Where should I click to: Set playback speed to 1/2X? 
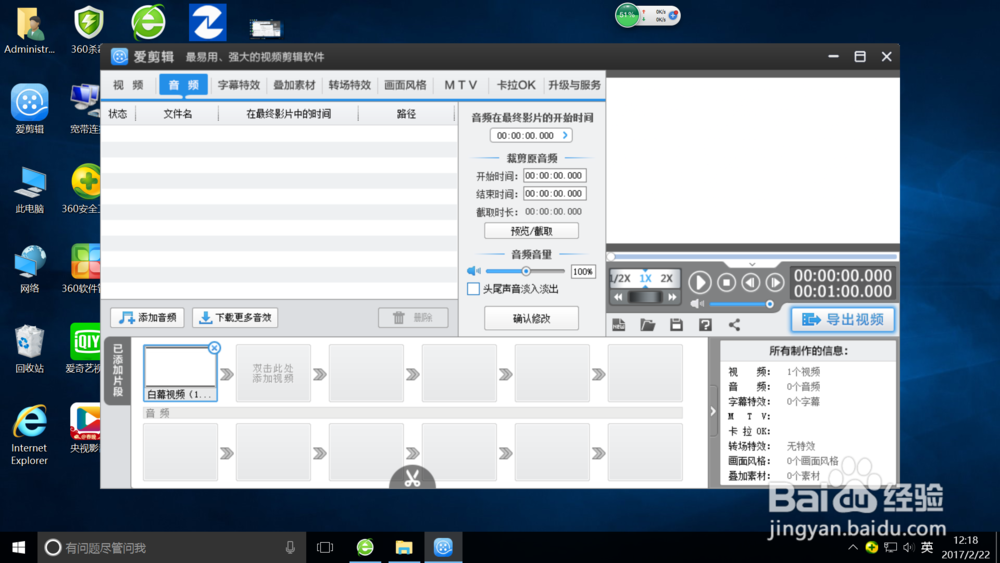pos(620,279)
